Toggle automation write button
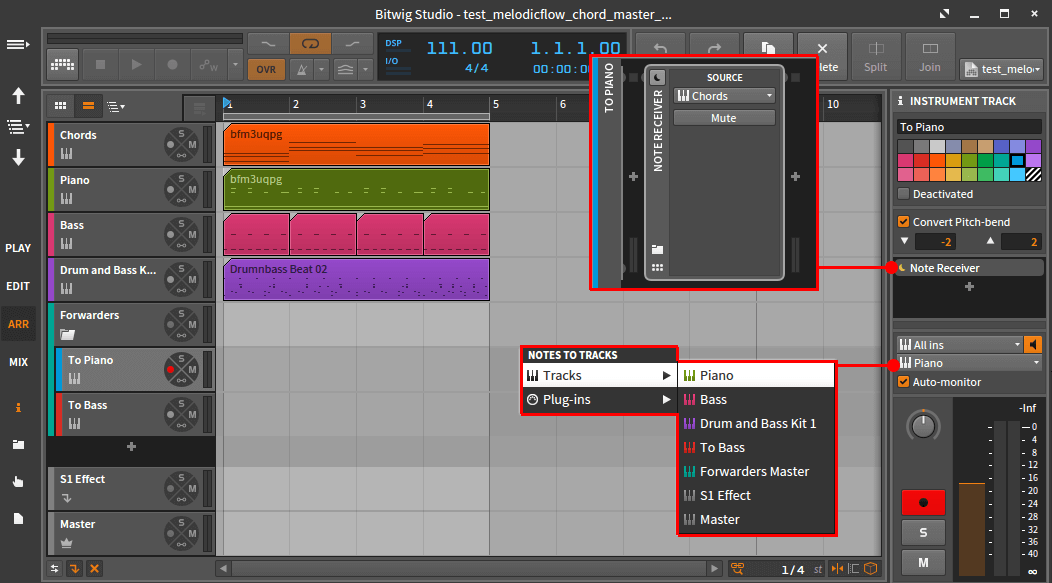This screenshot has height=583, width=1052. pyautogui.click(x=209, y=65)
